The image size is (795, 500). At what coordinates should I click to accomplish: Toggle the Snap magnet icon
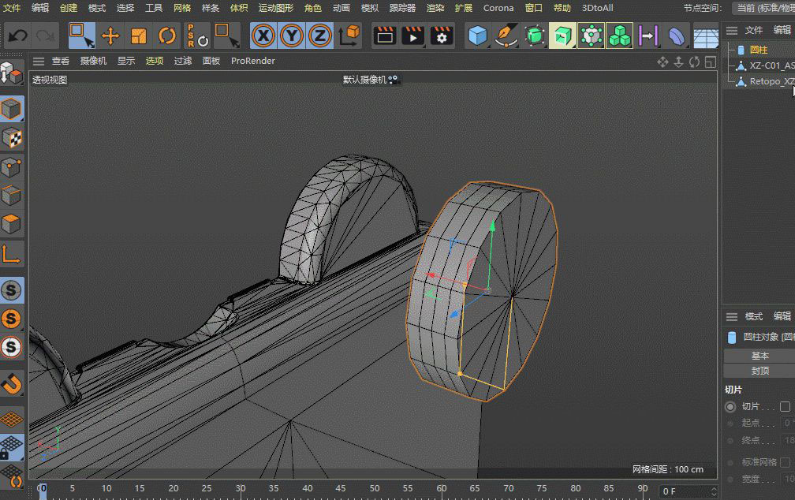pos(12,384)
